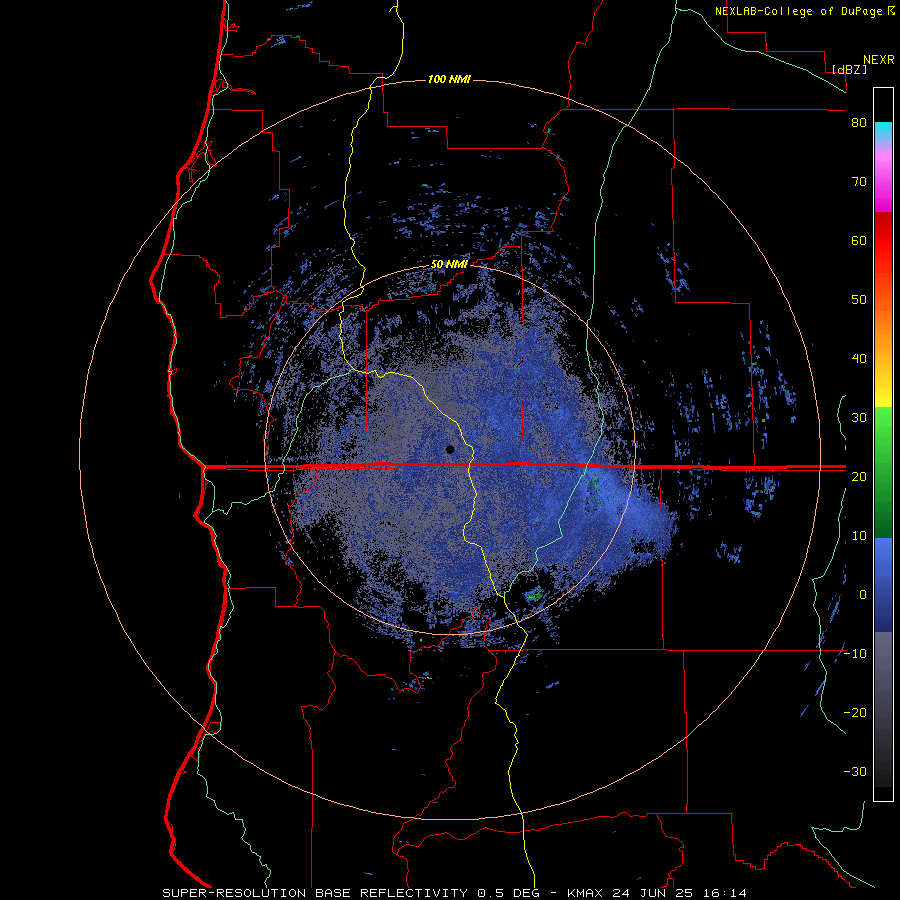Screen dimensions: 900x900
Task: Click the 60 dBZ scale value
Action: (x=859, y=240)
